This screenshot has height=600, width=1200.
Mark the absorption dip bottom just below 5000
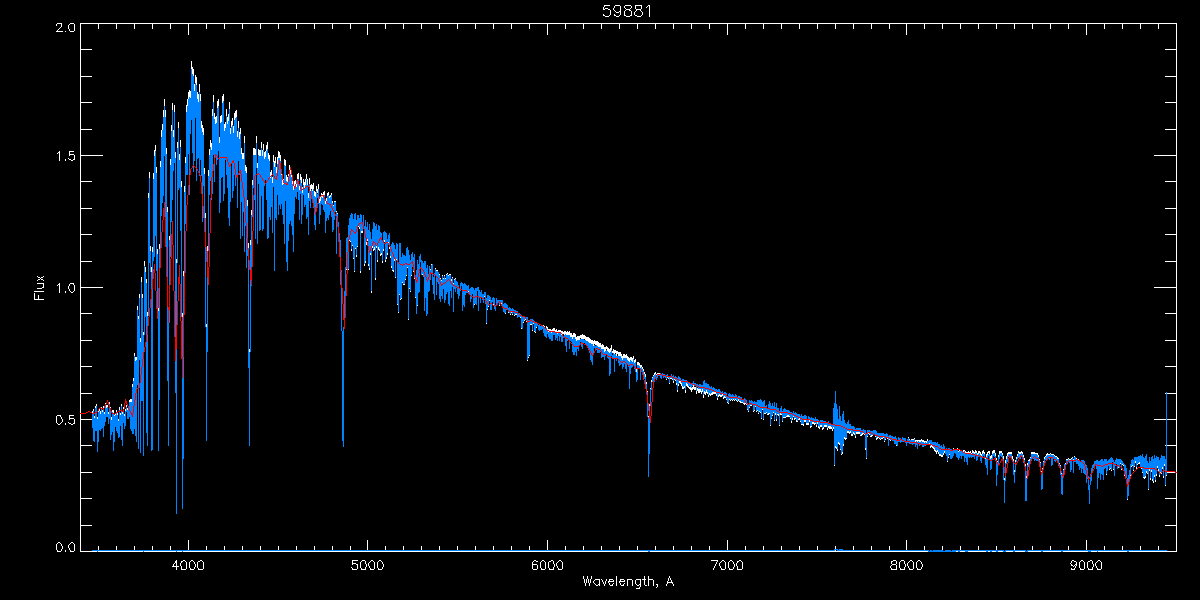coord(343,443)
